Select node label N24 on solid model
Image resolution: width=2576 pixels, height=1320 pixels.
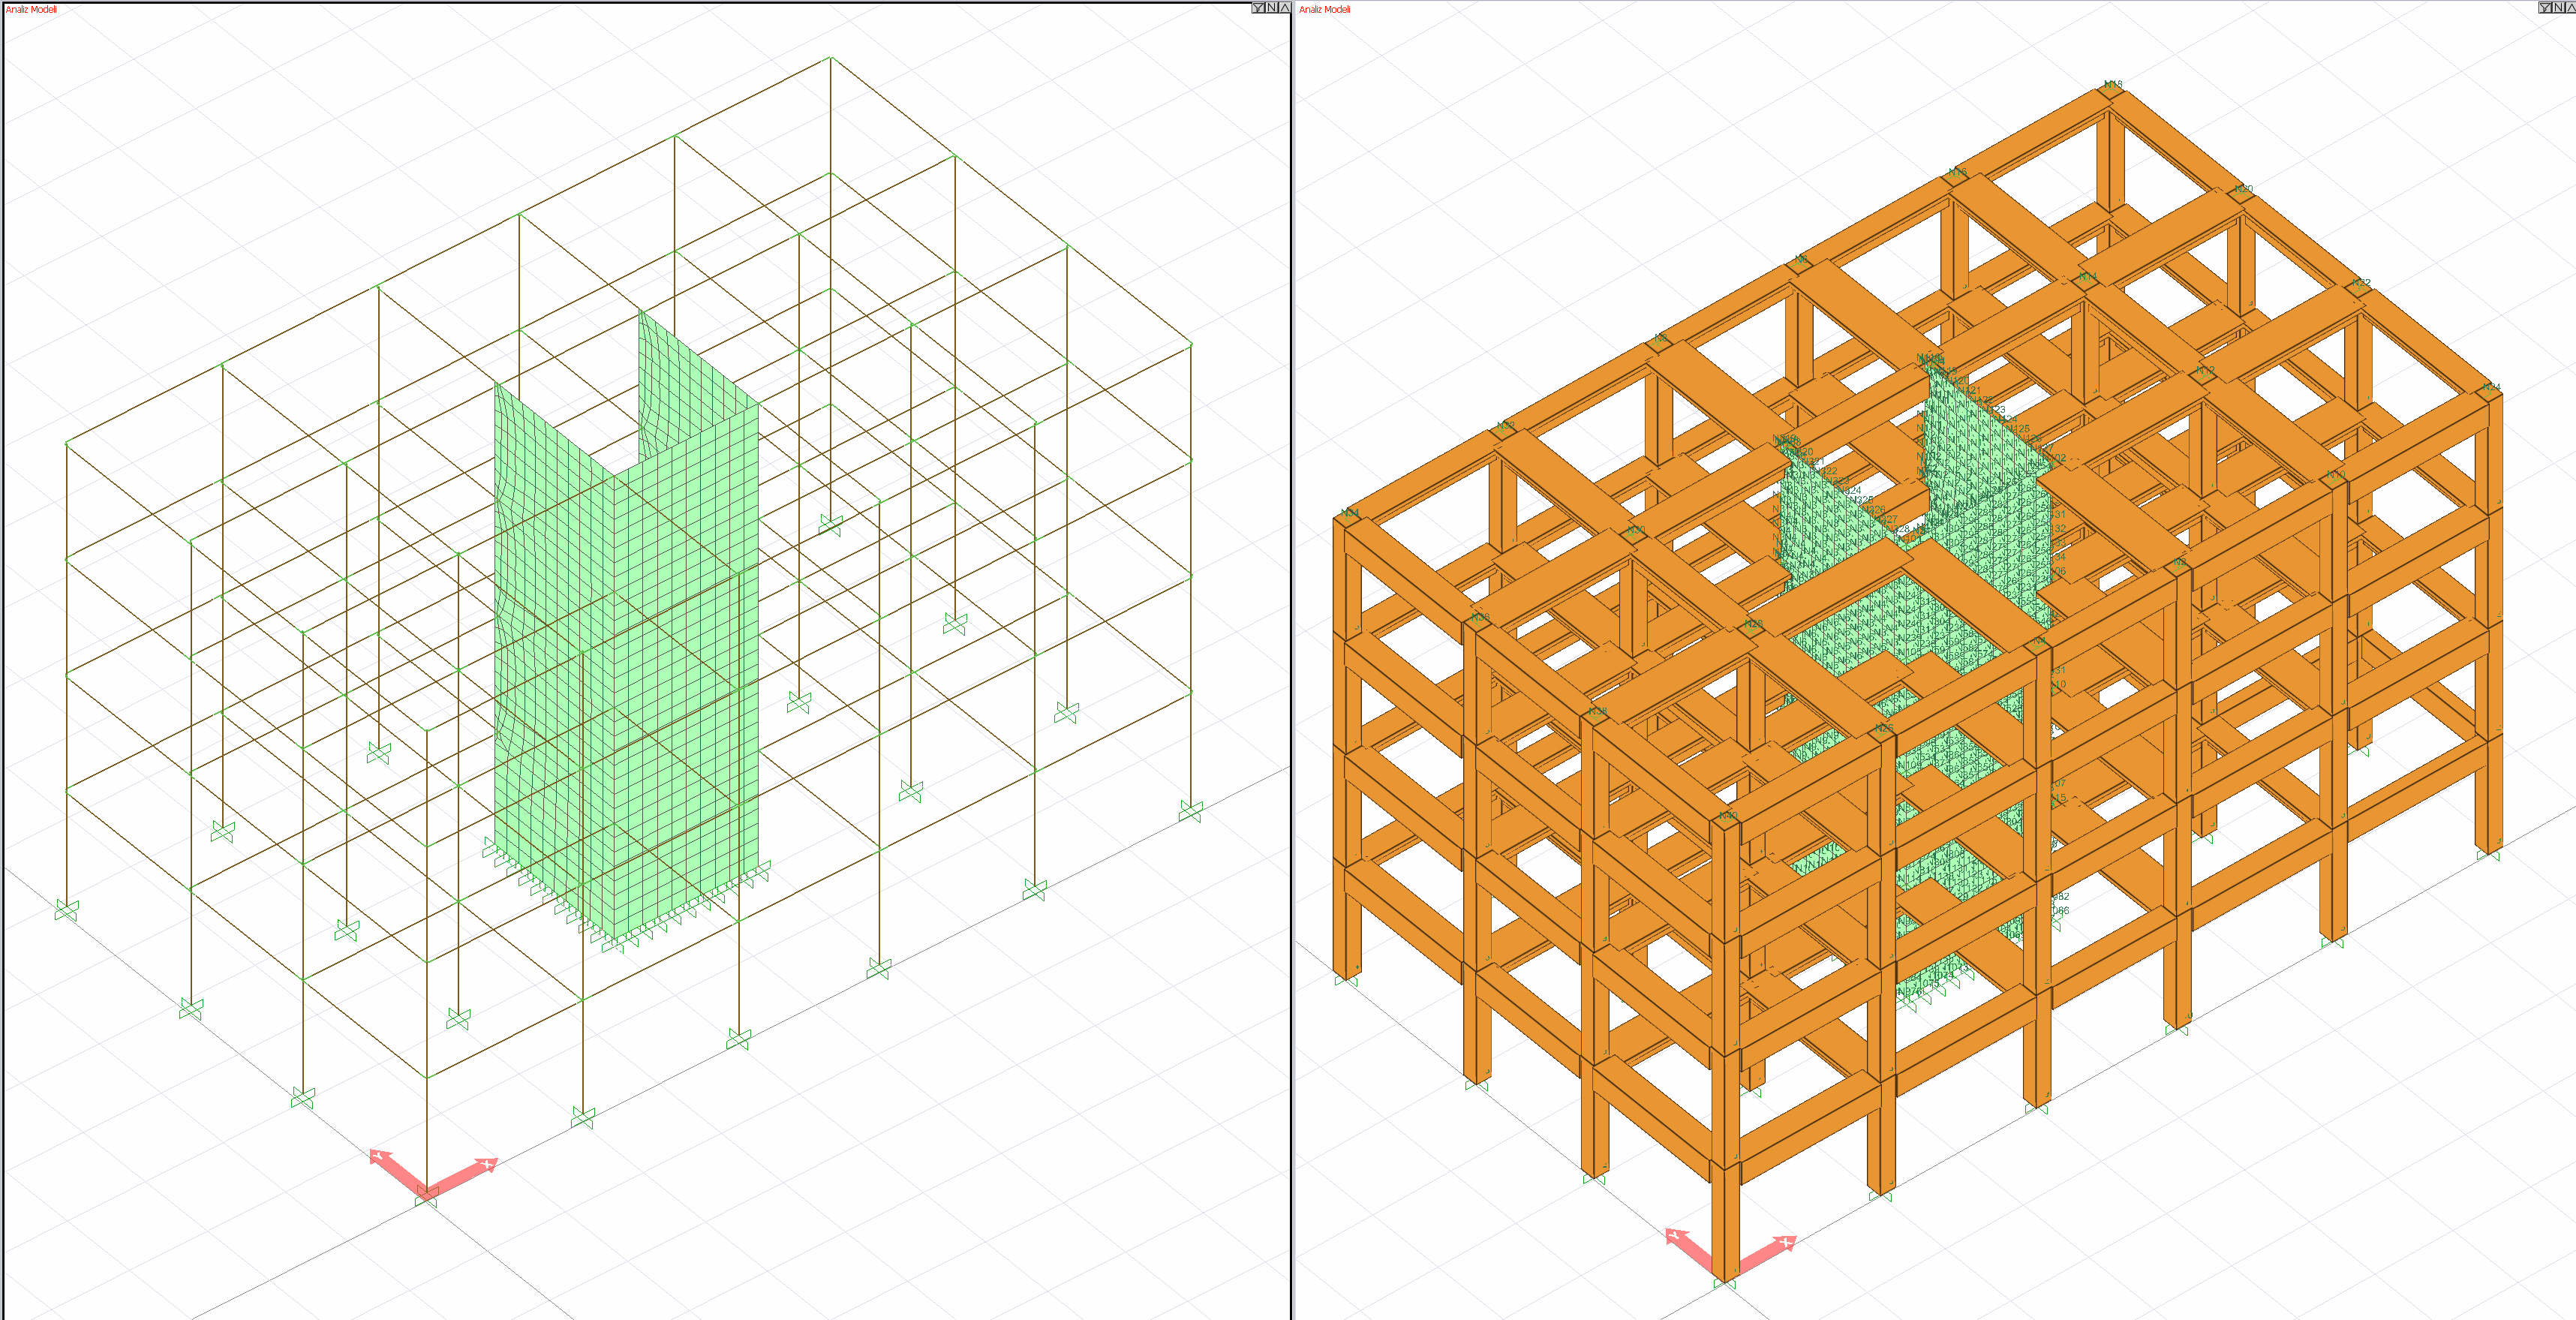click(x=2491, y=387)
